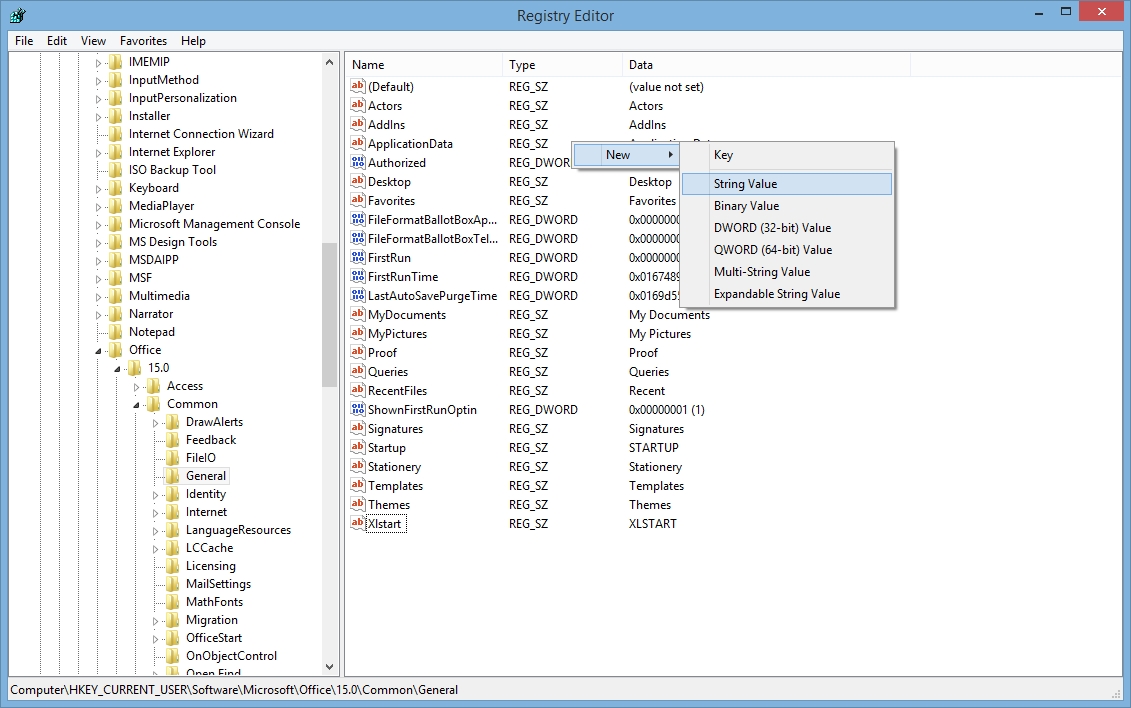Viewport: 1131px width, 708px height.
Task: Open the Favorites menu
Action: 144,40
